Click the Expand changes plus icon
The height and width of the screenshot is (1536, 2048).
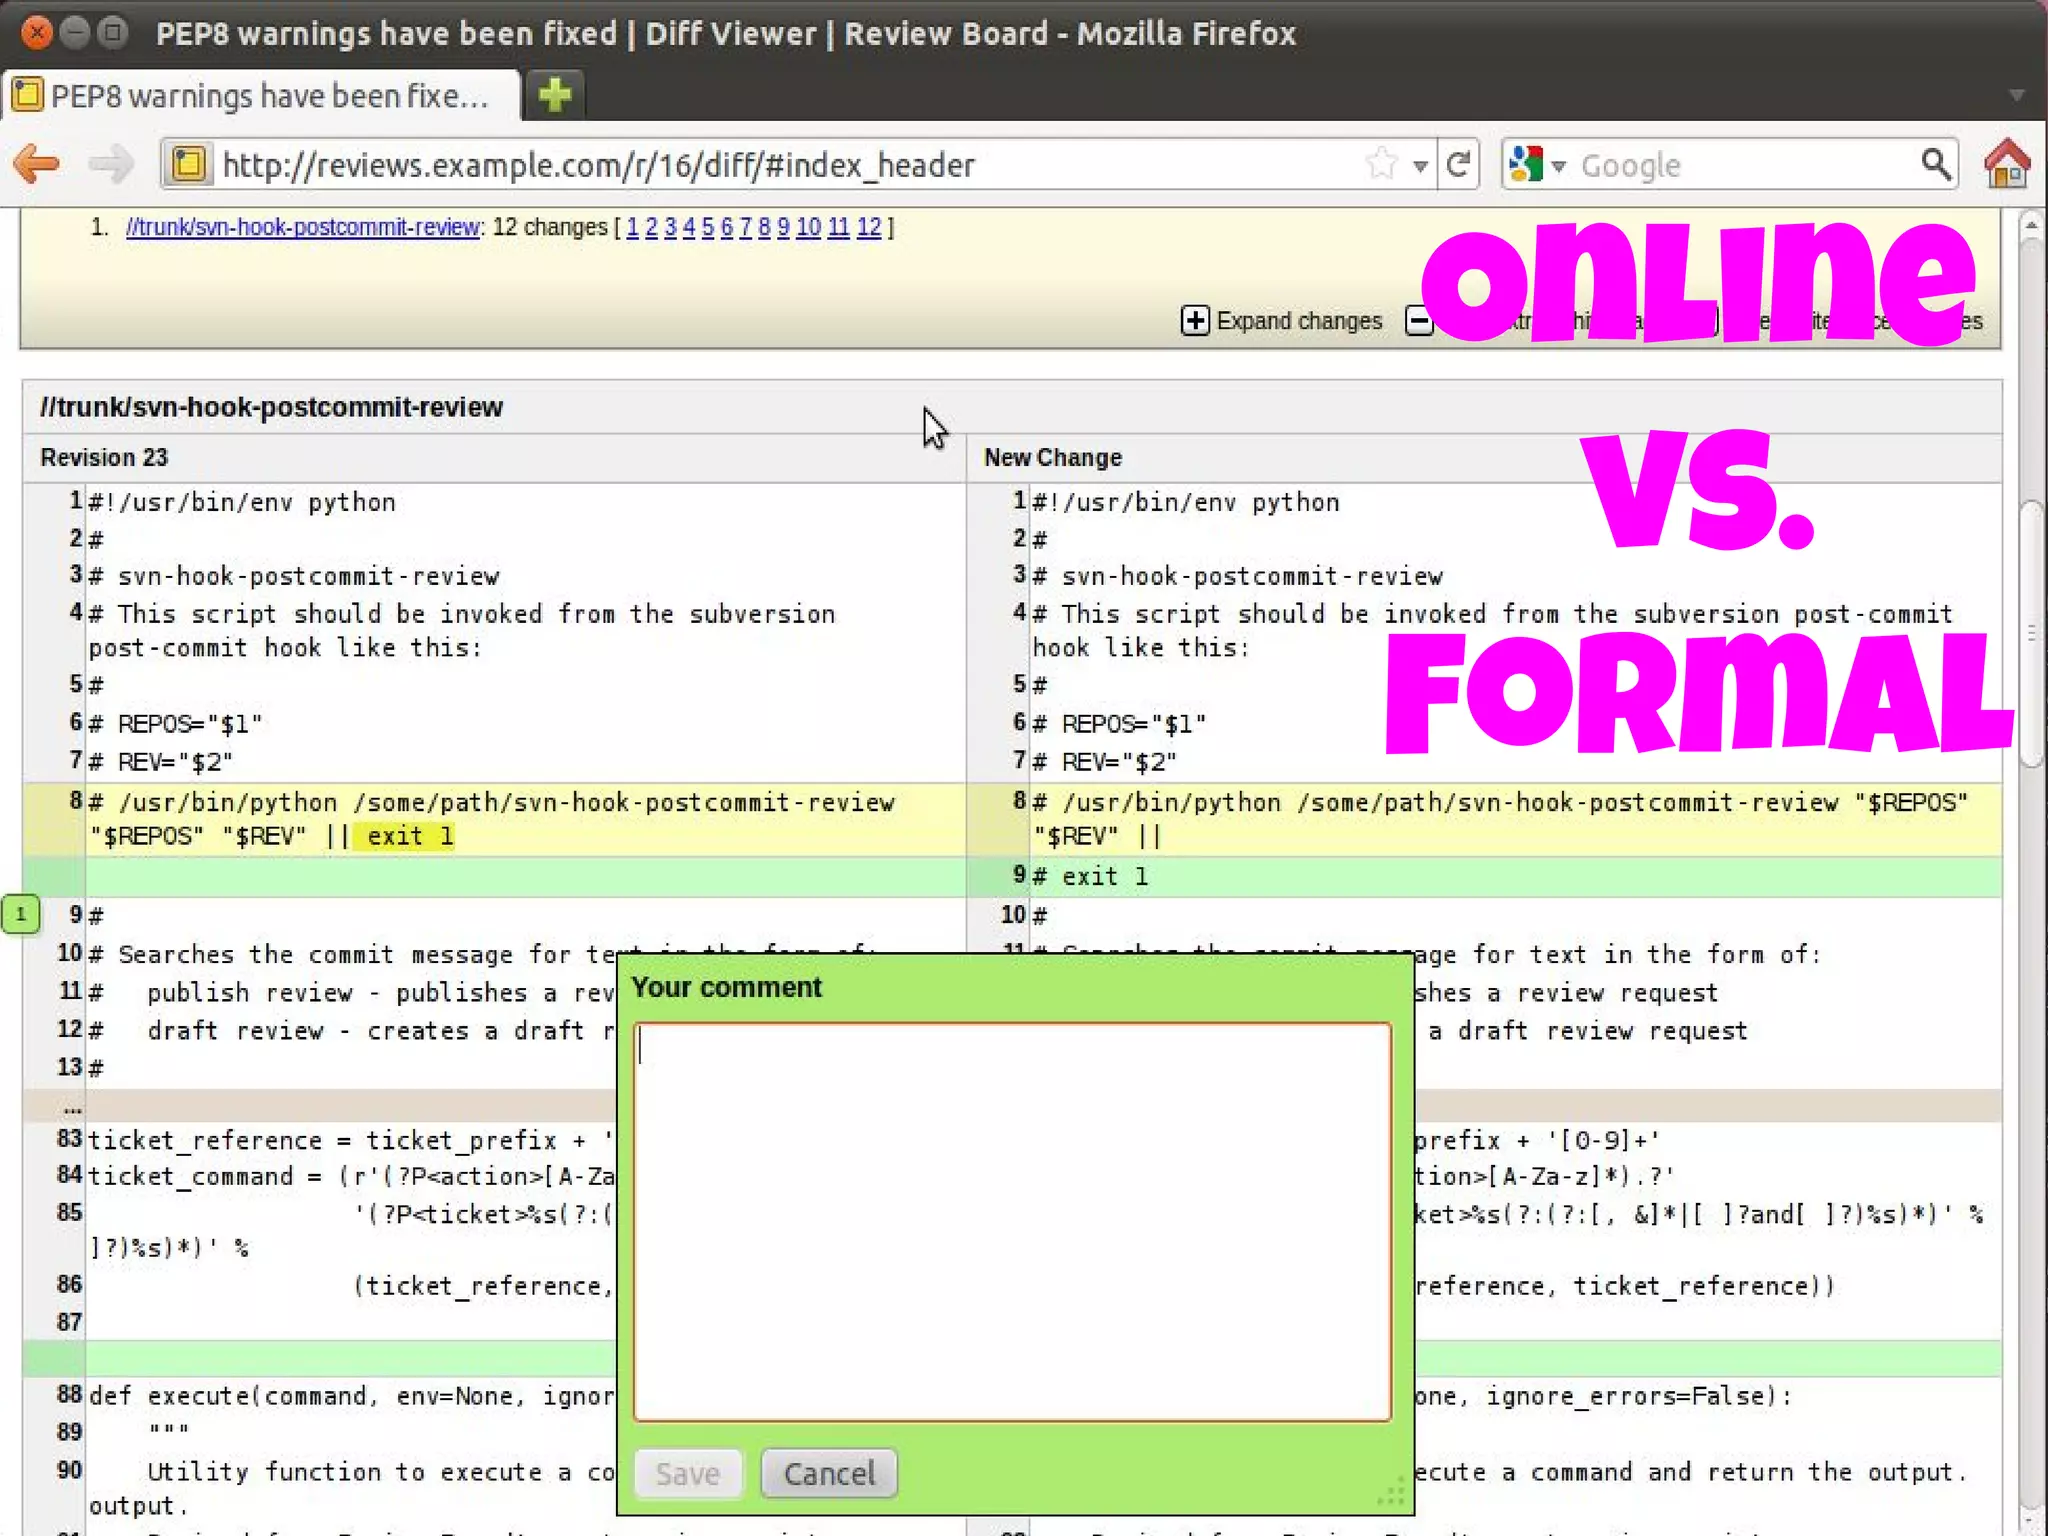[x=1195, y=321]
